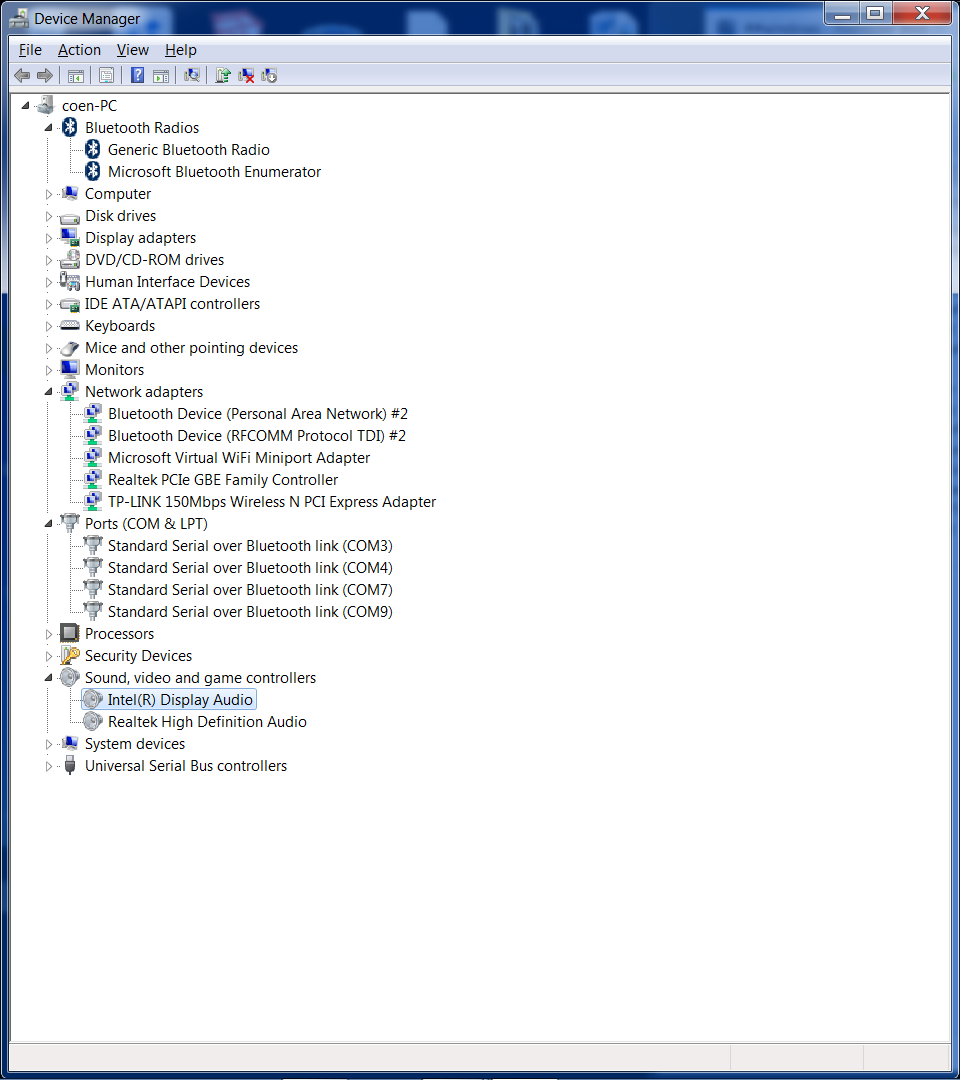Viewport: 960px width, 1080px height.
Task: Select Bluetooth Device (Personal Area Network) #2
Action: tap(258, 414)
